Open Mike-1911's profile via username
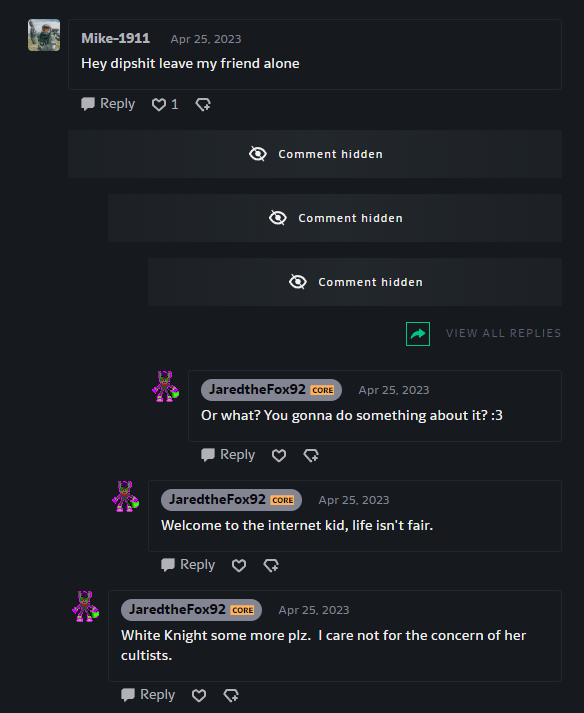This screenshot has width=584, height=713. [x=116, y=39]
